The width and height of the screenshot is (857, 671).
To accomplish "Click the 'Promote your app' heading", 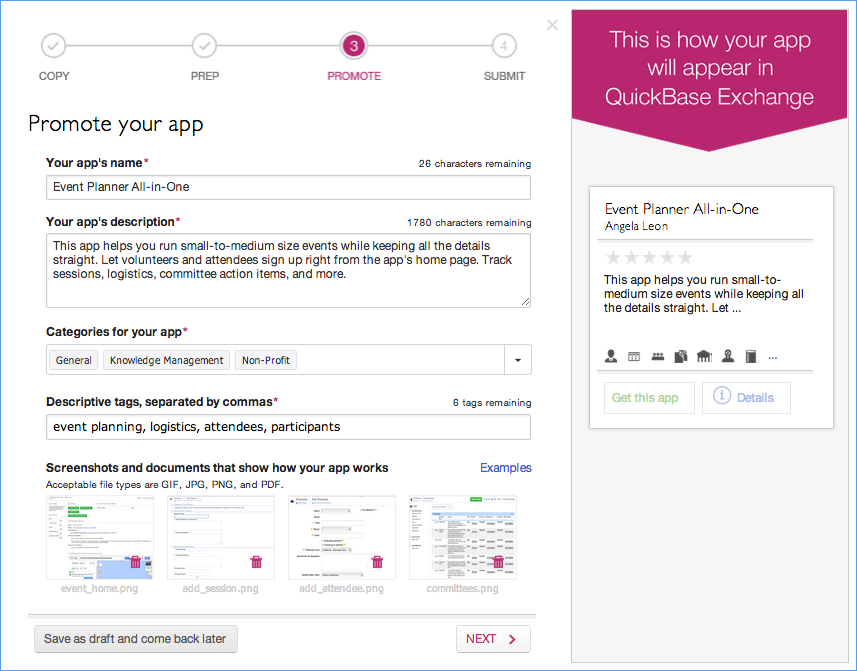I will tap(116, 125).
